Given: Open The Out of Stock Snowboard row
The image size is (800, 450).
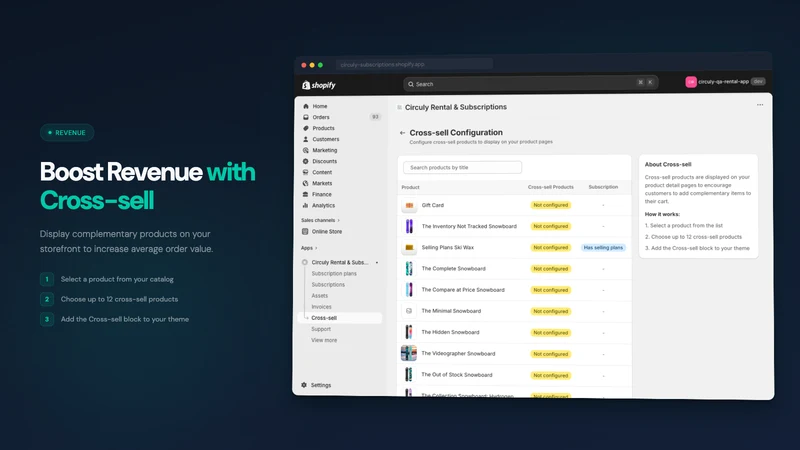Looking at the screenshot, I should pyautogui.click(x=514, y=374).
